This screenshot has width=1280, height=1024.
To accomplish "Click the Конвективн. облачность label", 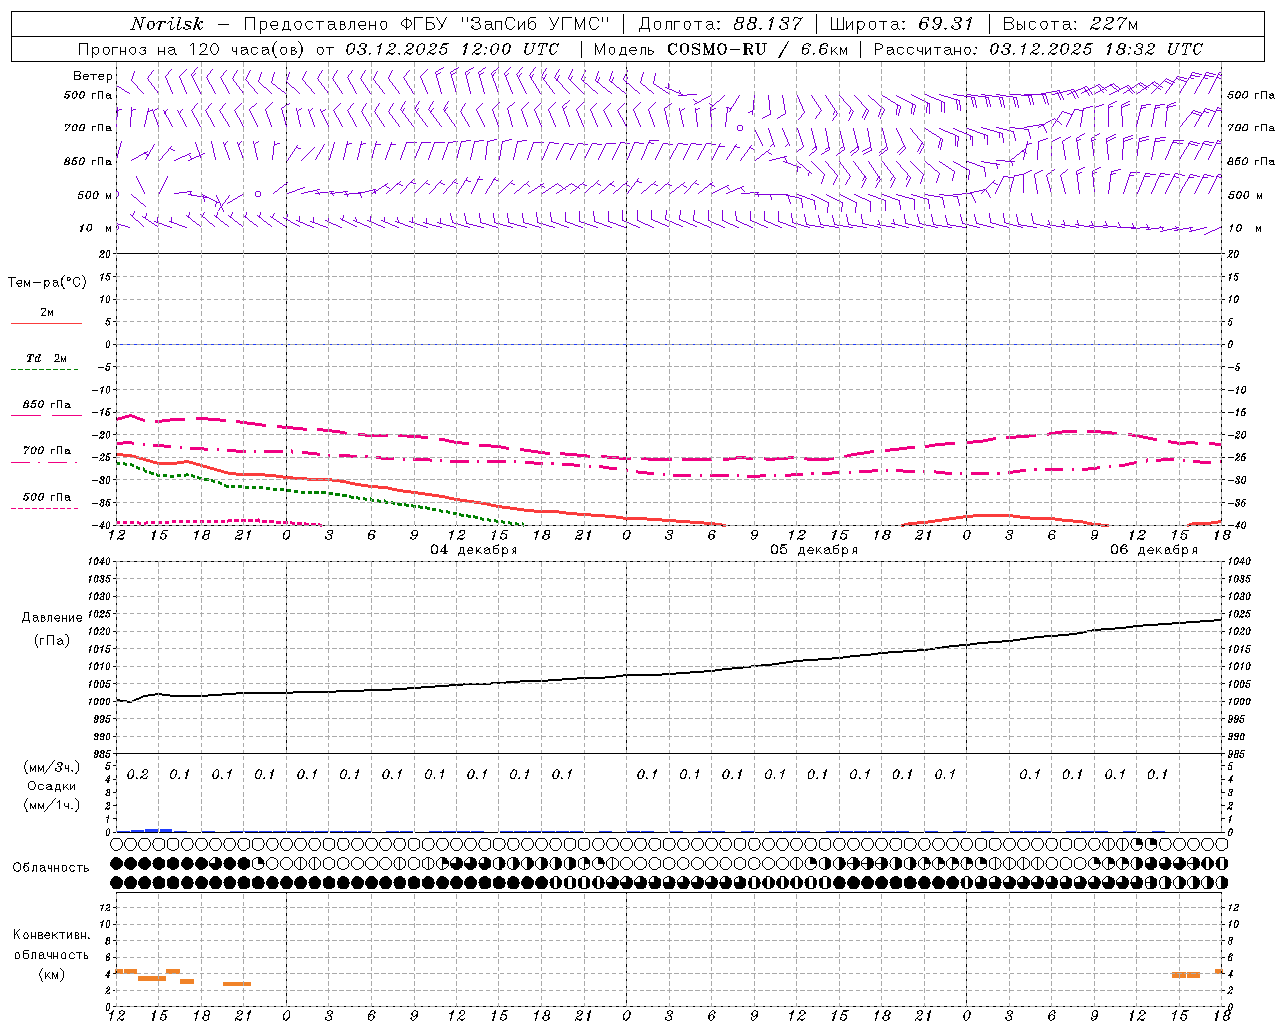I will coord(51,945).
